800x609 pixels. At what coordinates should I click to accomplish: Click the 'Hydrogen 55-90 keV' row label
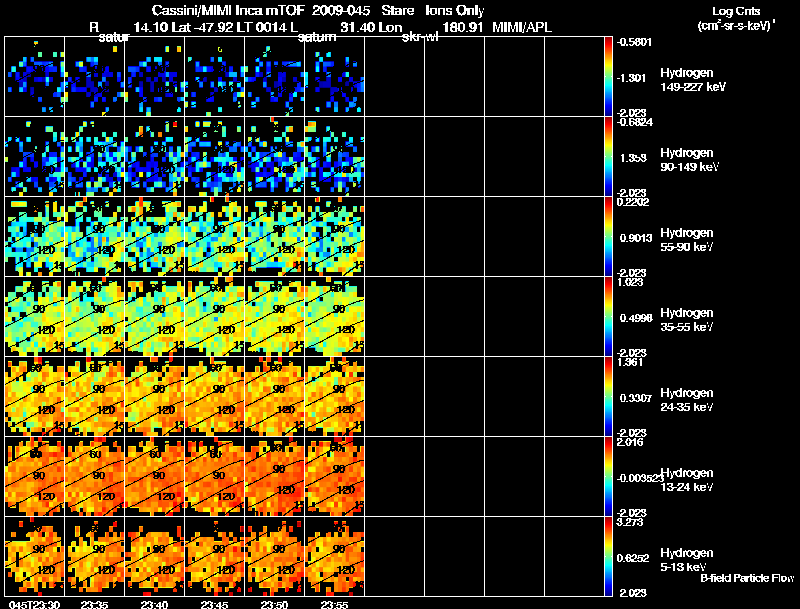[687, 240]
